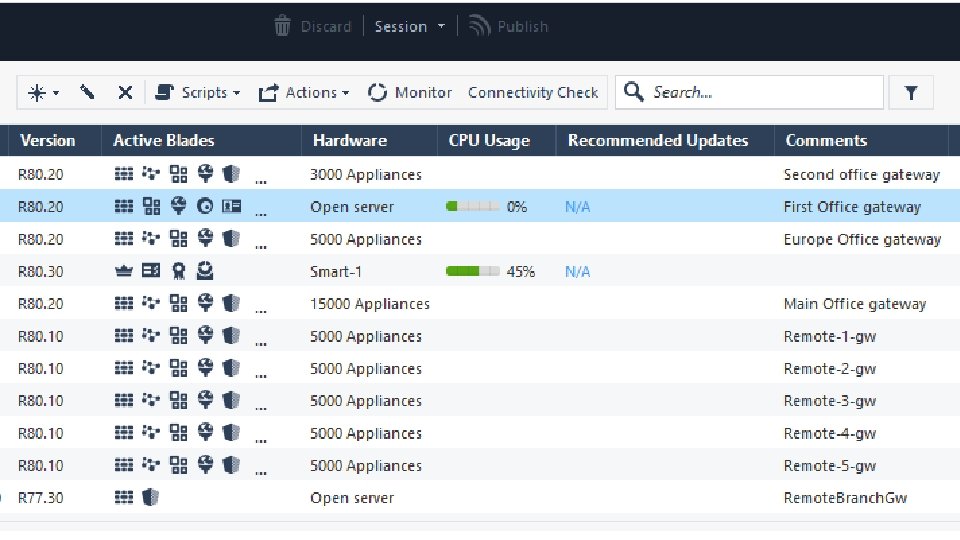Click the search magnifier icon

click(633, 92)
